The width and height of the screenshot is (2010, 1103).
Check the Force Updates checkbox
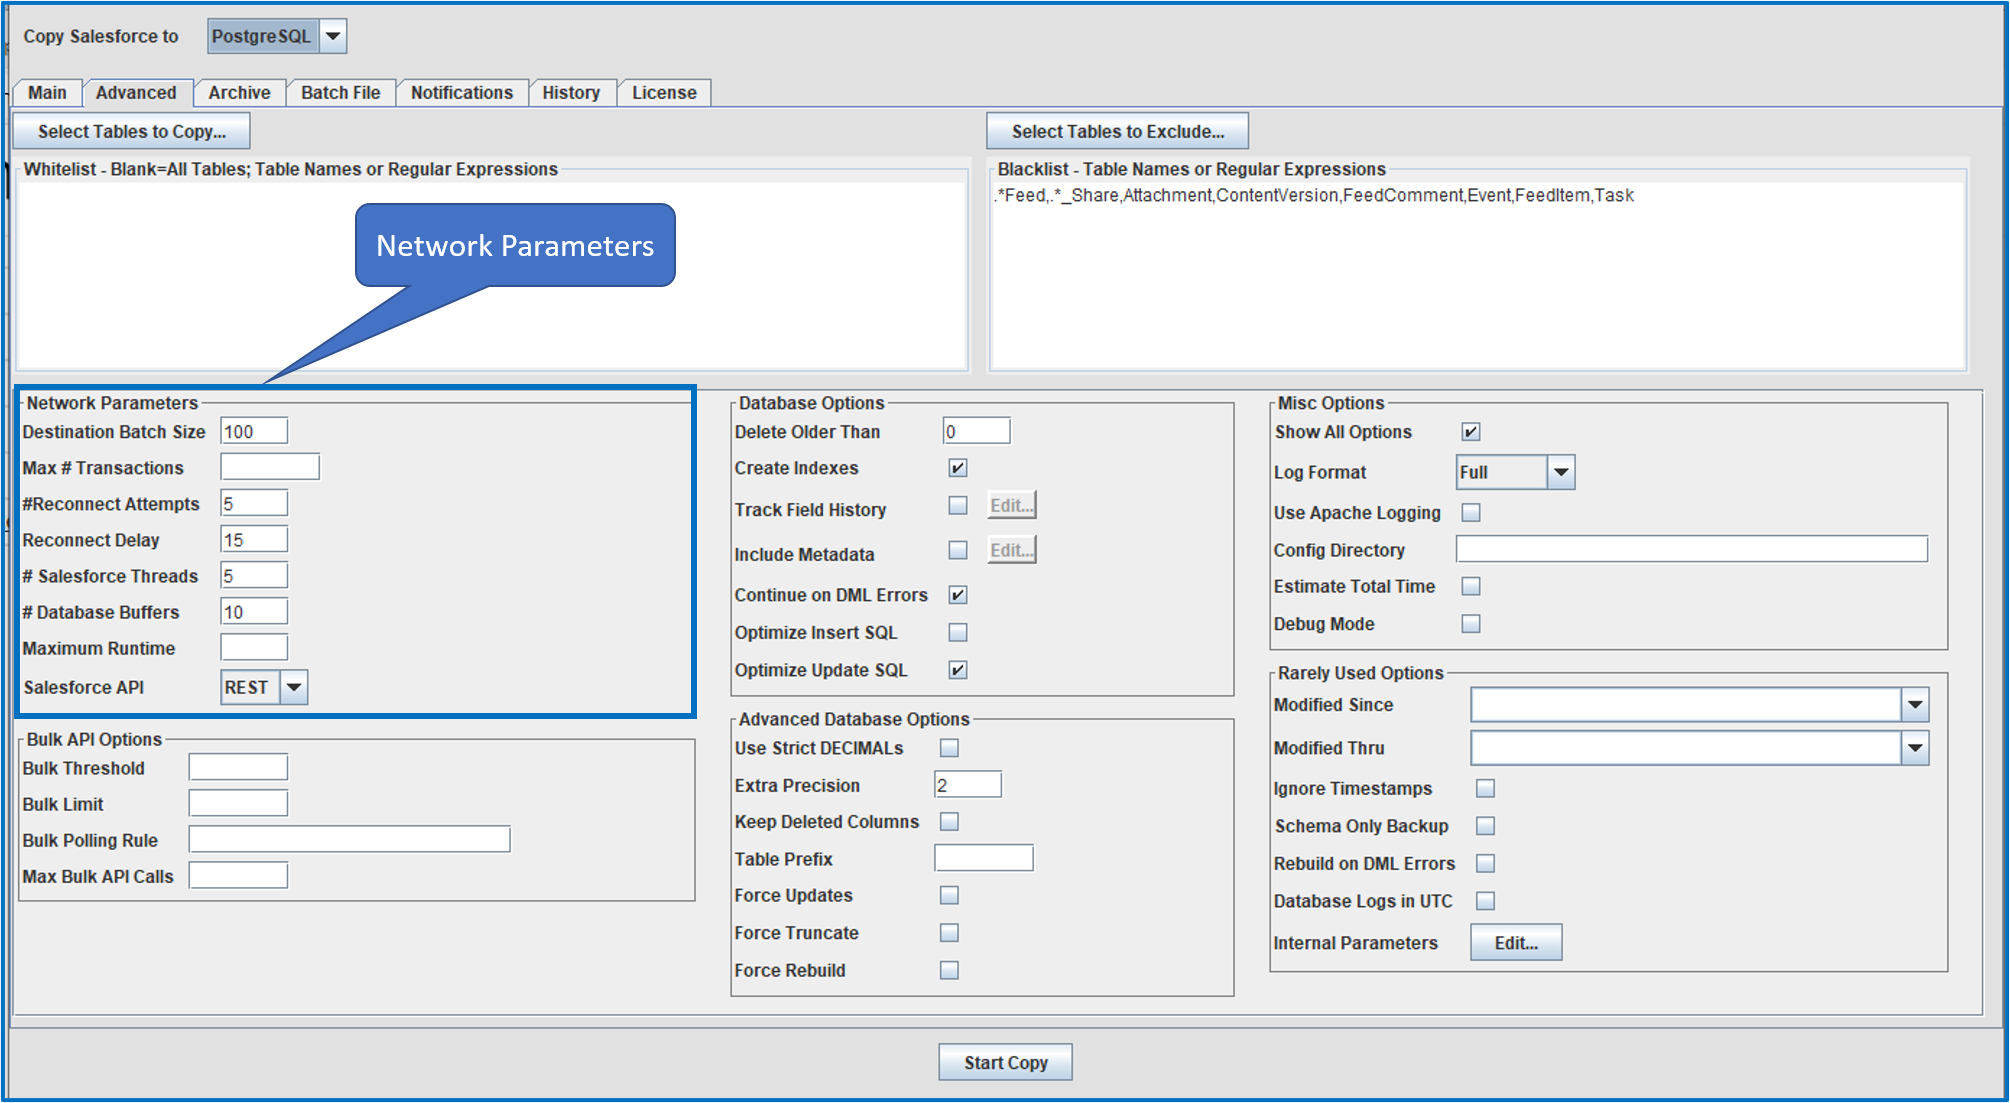tap(949, 895)
